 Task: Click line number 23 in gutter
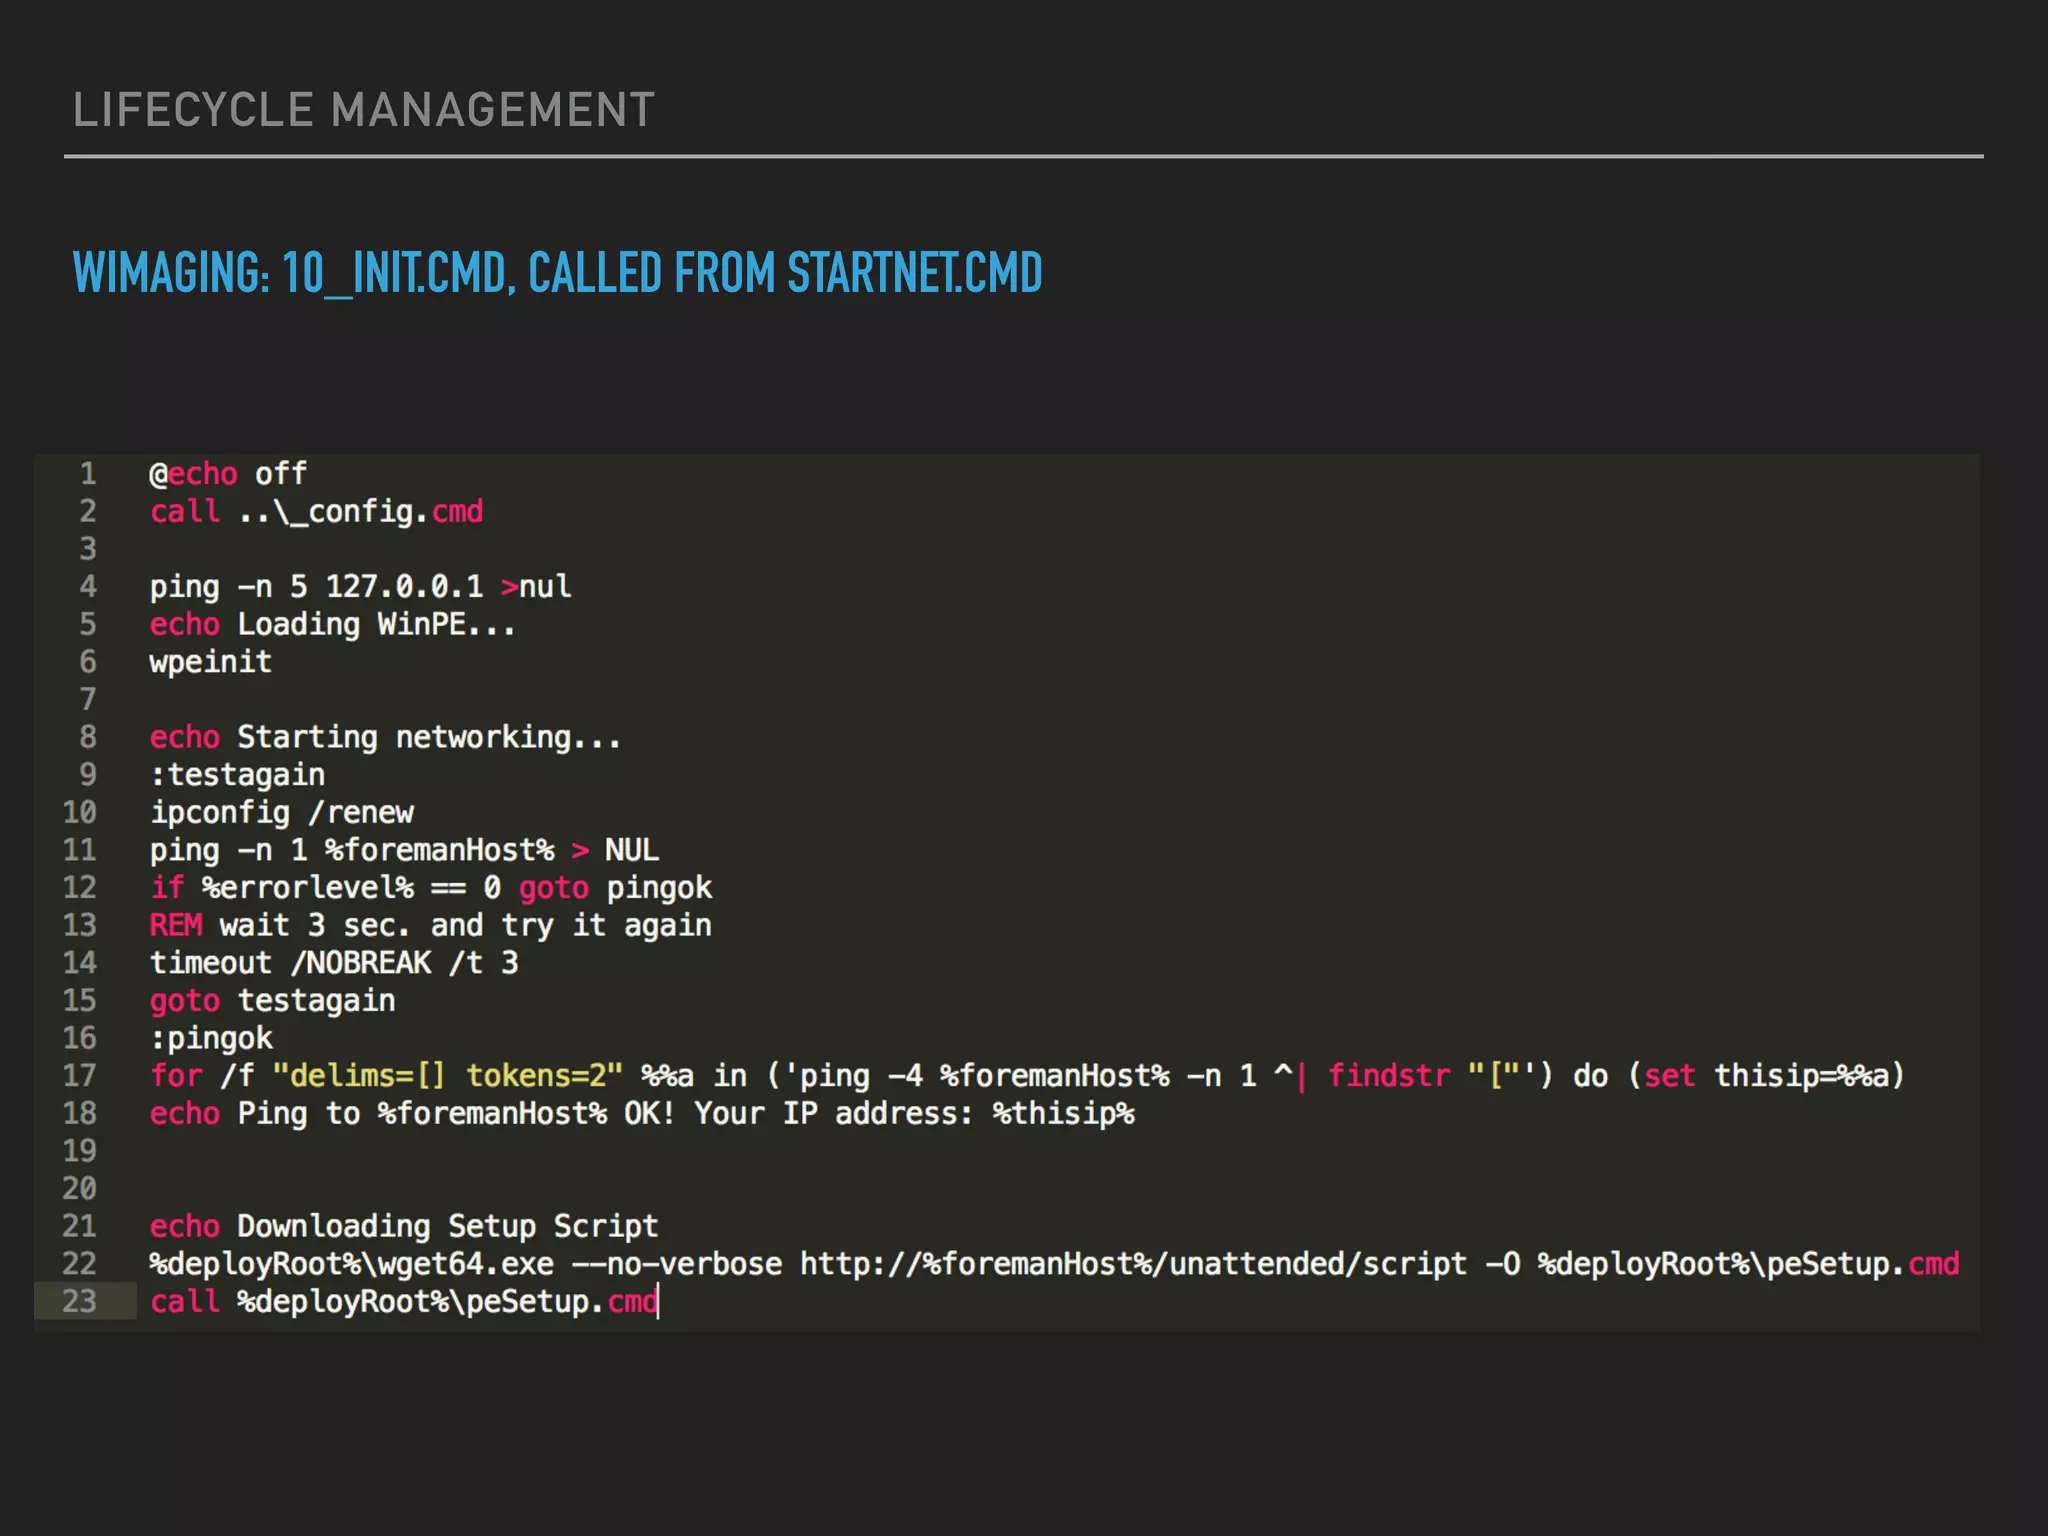click(x=80, y=1301)
